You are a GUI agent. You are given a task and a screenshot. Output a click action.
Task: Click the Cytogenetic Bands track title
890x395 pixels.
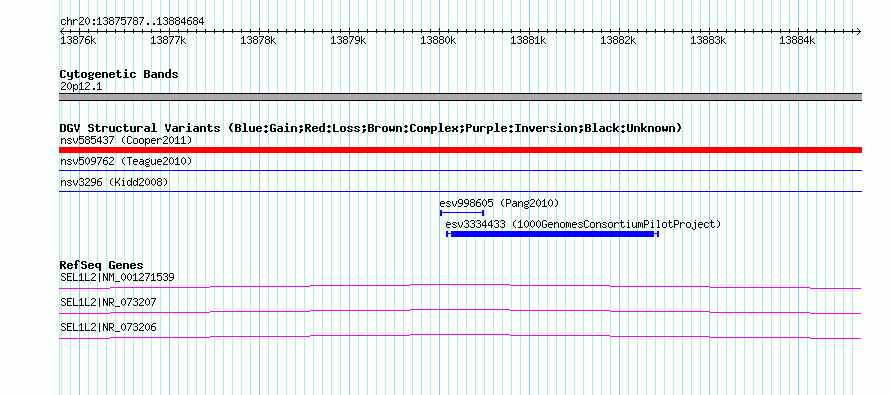click(119, 74)
